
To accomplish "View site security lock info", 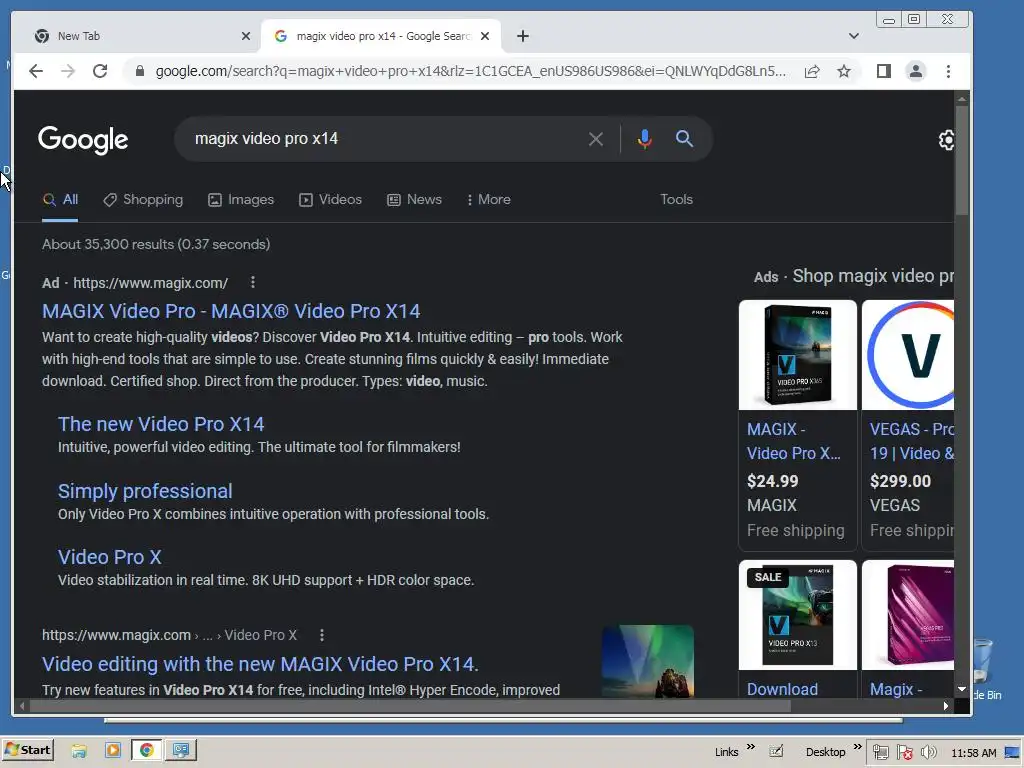I will click(x=139, y=71).
